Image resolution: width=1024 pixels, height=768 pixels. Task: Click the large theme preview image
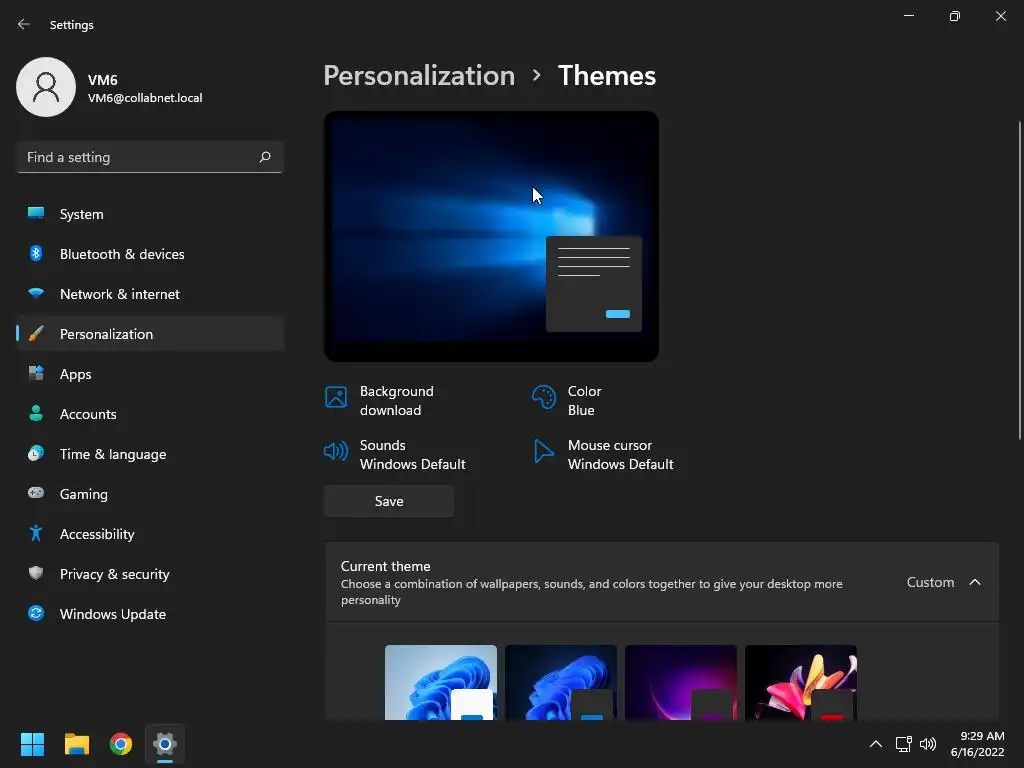491,236
